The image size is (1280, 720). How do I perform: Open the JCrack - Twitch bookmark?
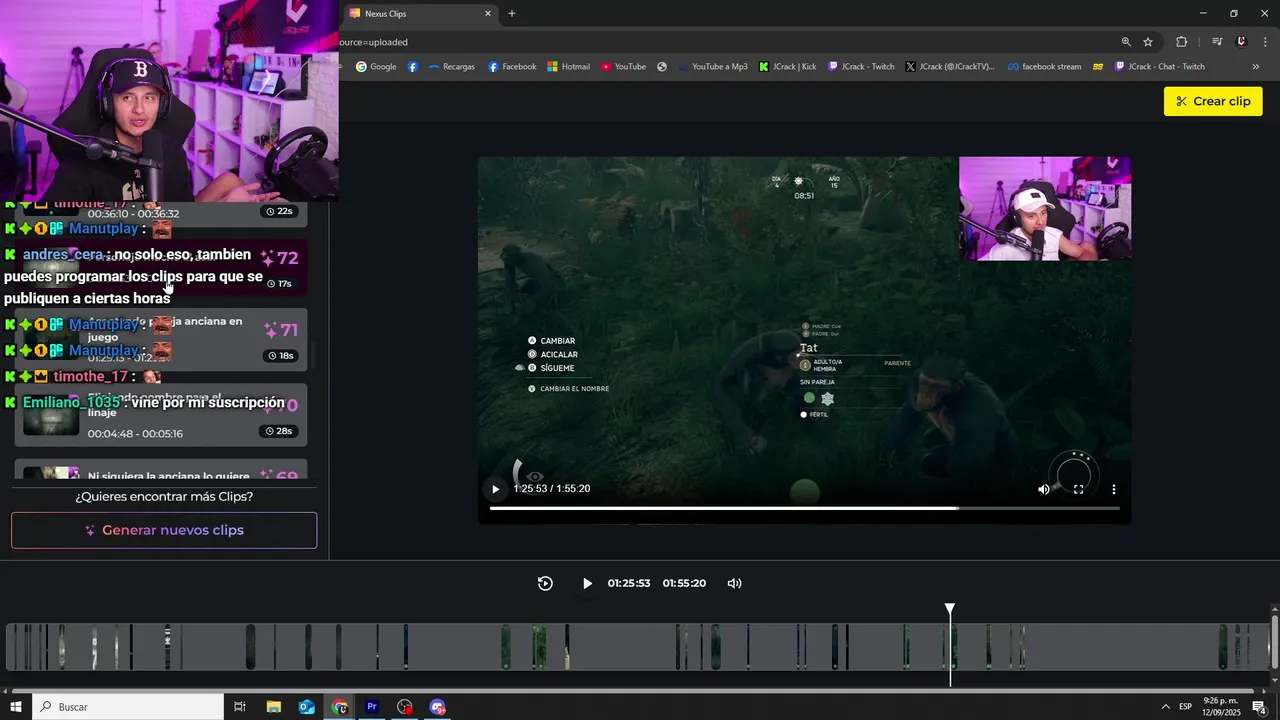pyautogui.click(x=861, y=67)
